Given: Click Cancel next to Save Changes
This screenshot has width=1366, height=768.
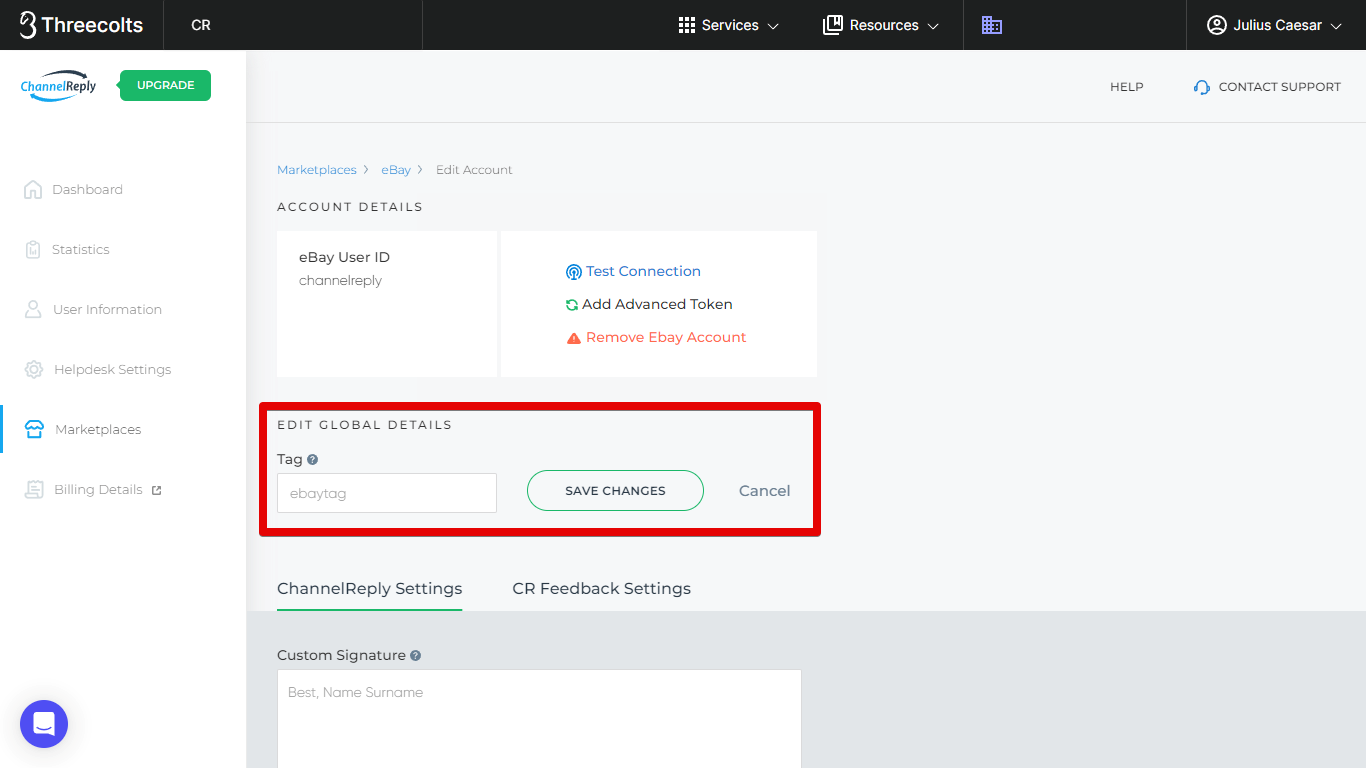Looking at the screenshot, I should (x=764, y=490).
